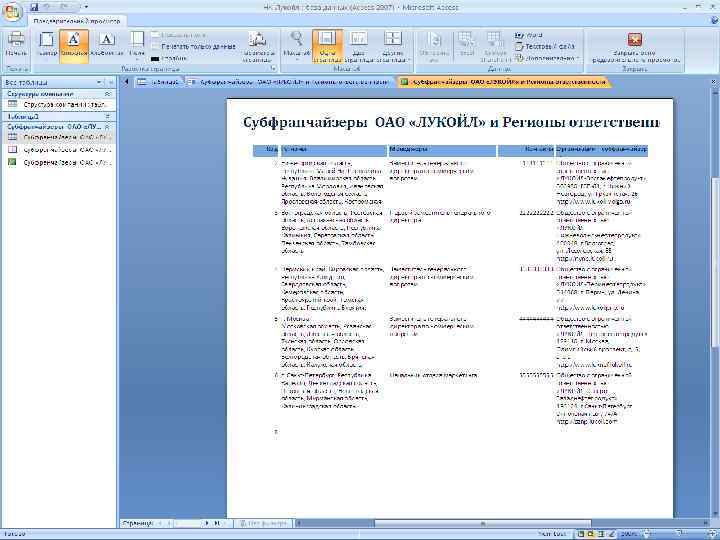This screenshot has width=720, height=540.
Task: Switch to Print Preview status bar icon
Action: pyautogui.click(x=591, y=534)
